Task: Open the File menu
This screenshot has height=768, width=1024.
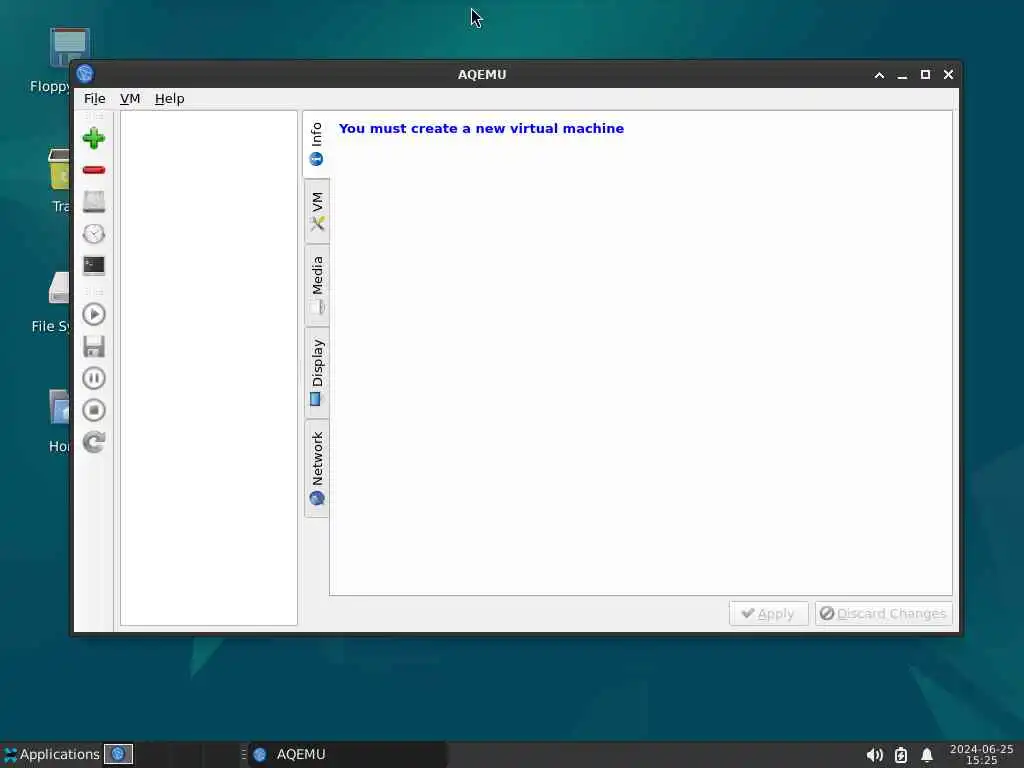Action: point(95,99)
